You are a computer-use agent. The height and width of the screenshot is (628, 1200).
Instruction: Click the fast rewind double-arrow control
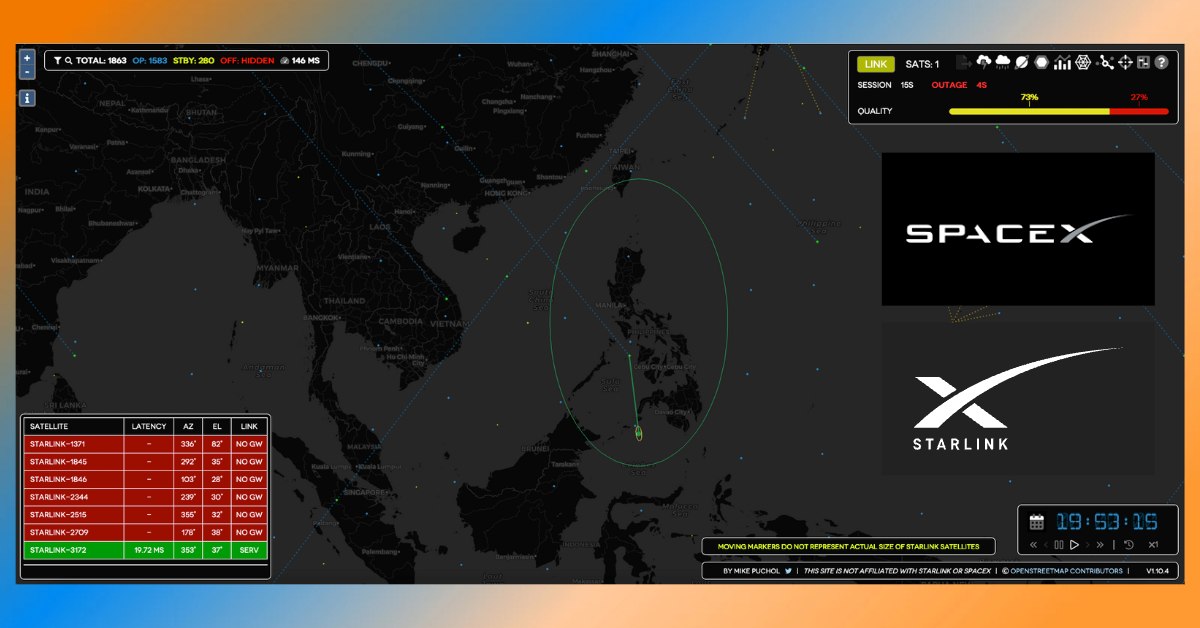[x=1034, y=545]
